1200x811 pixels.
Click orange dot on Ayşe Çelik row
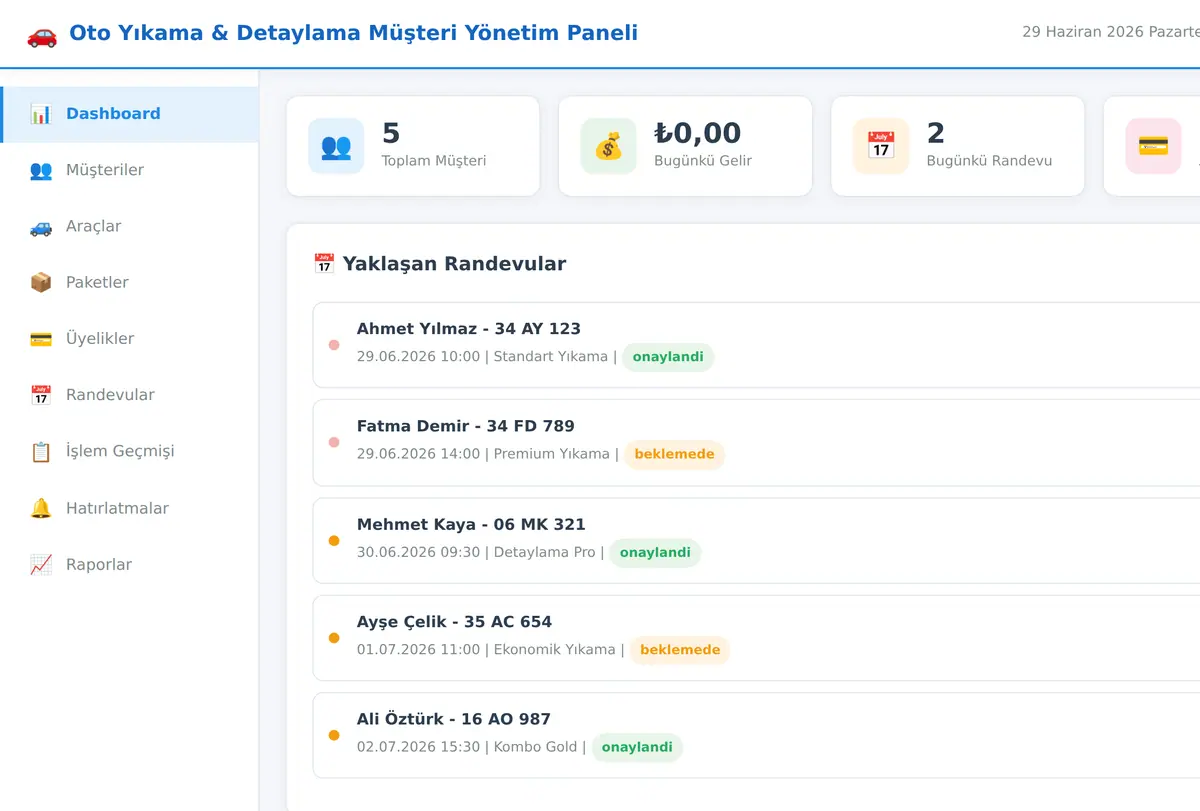click(x=334, y=638)
